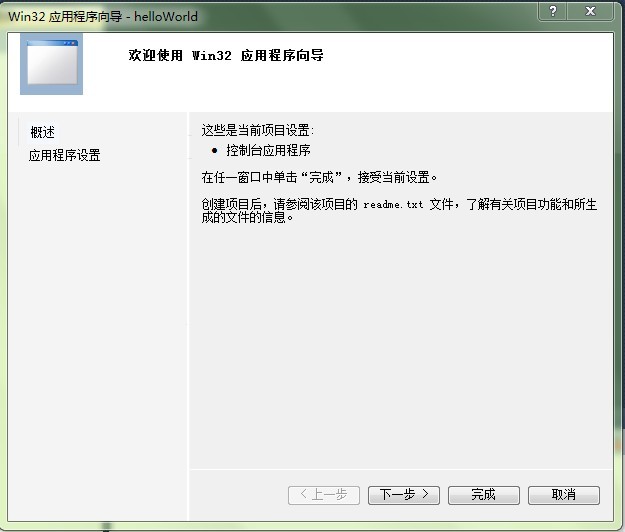The width and height of the screenshot is (625, 532).
Task: Click the readme.txt text
Action: point(393,205)
